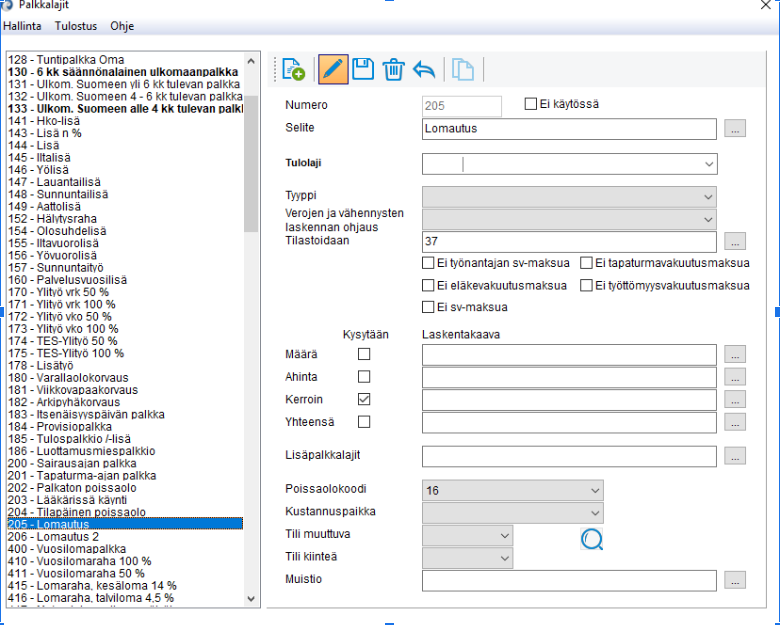The width and height of the screenshot is (780, 625).
Task: Select 152 - Hälytysraha row
Action: [x=125, y=218]
